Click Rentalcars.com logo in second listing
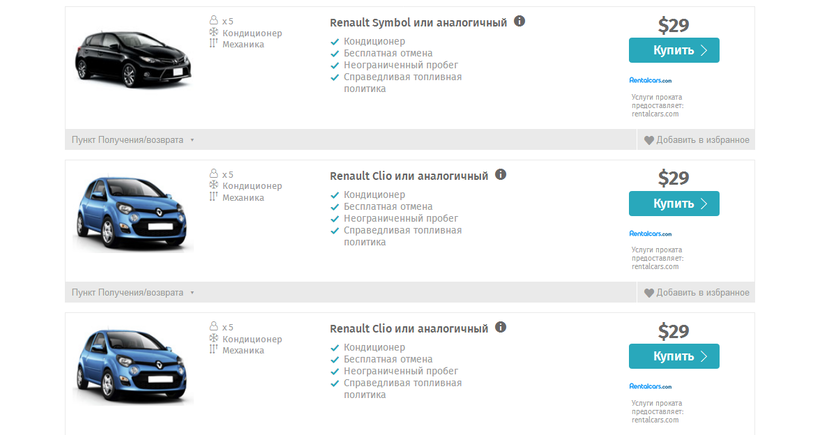The width and height of the screenshot is (820, 435). [x=650, y=232]
